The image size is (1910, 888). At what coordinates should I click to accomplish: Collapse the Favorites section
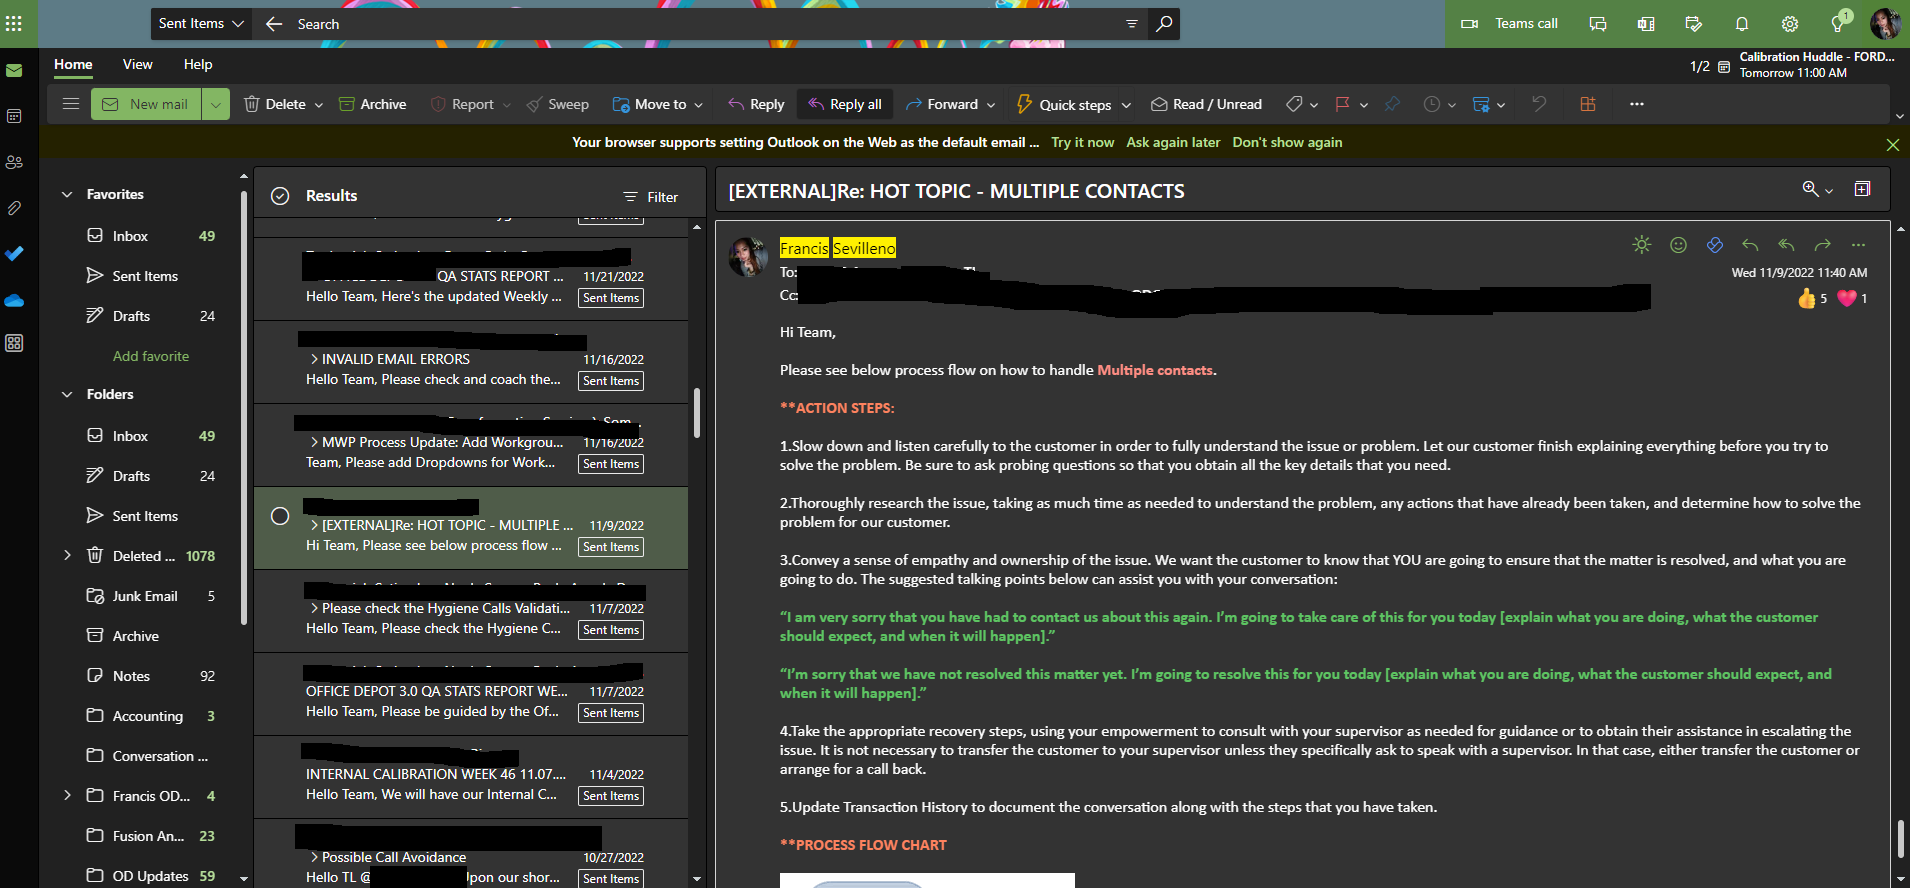coord(67,194)
